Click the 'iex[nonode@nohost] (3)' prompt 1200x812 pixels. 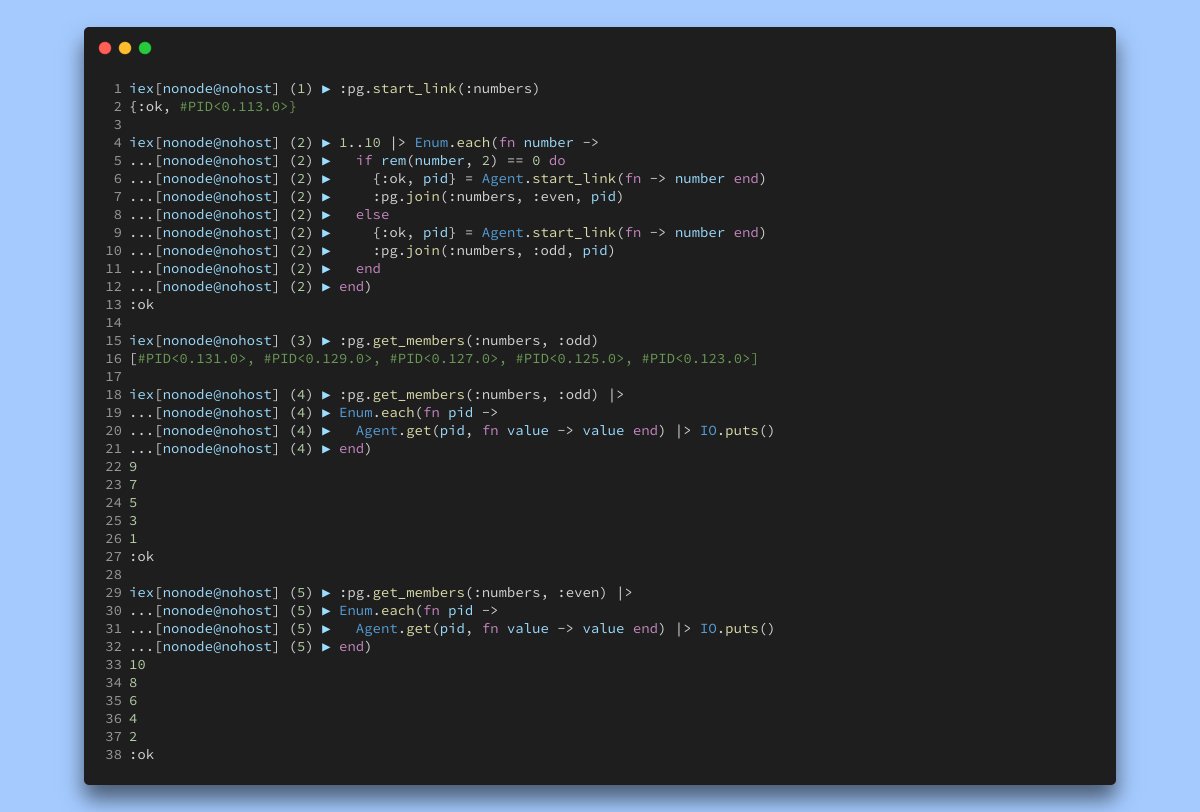[x=221, y=340]
